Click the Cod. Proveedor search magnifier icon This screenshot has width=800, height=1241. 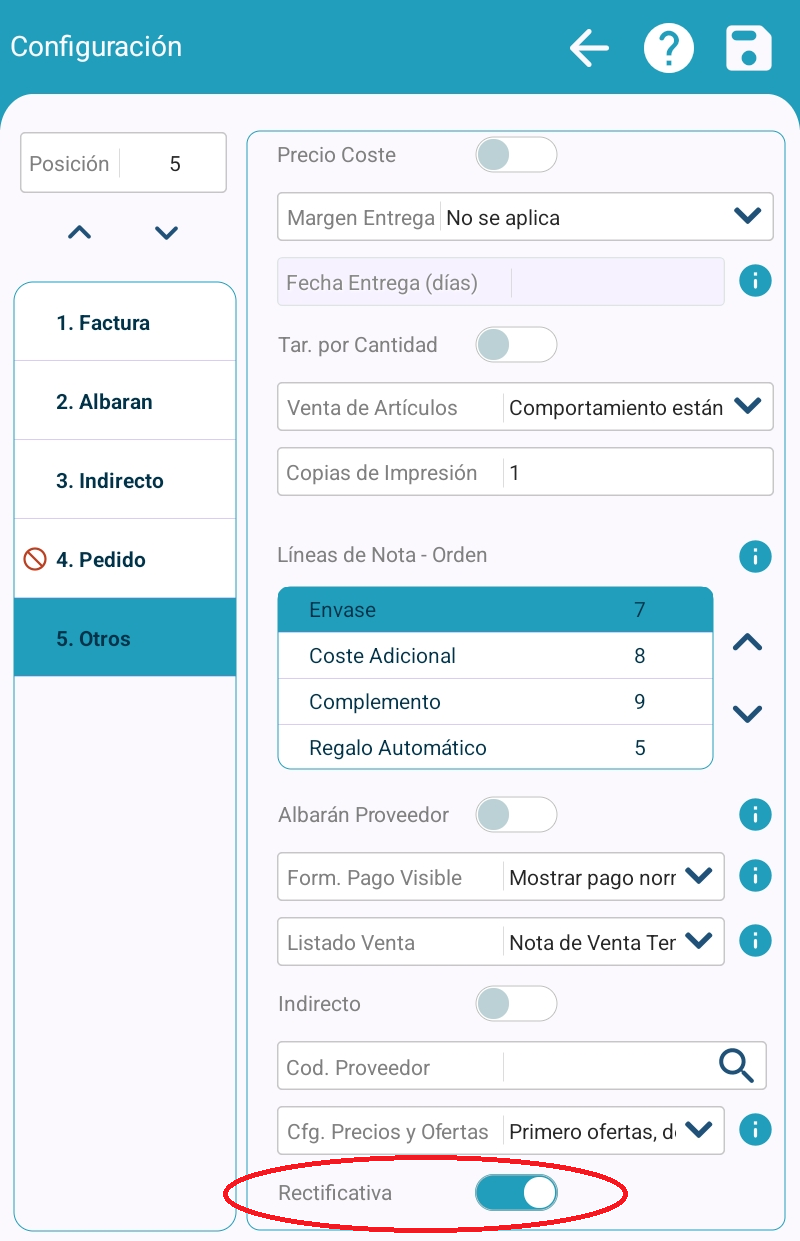click(736, 1066)
